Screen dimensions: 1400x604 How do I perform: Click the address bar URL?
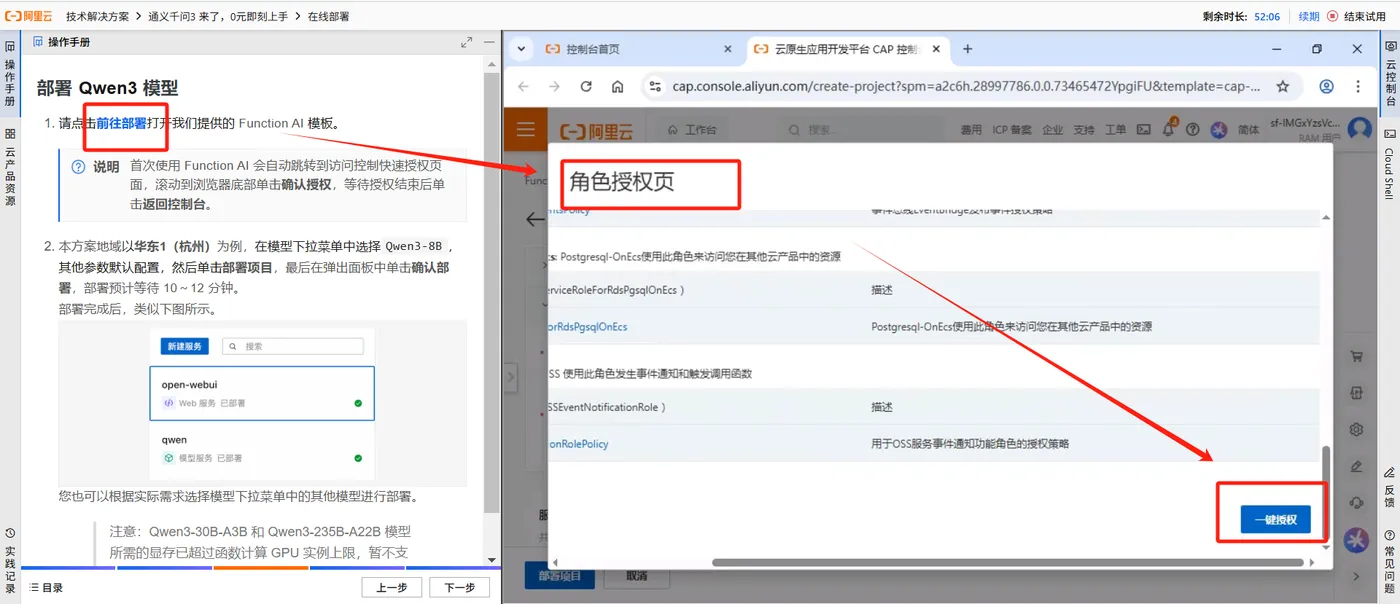click(966, 87)
